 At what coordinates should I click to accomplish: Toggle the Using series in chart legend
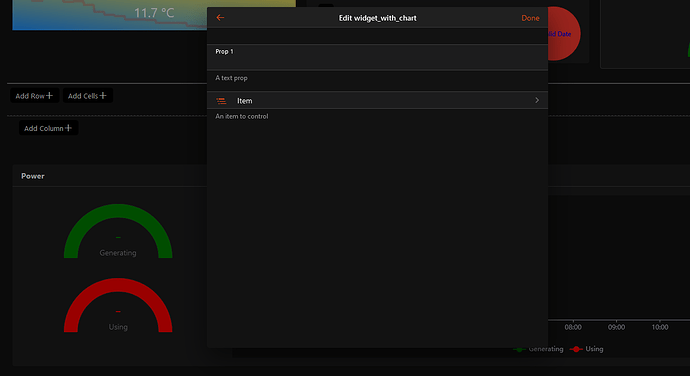586,349
